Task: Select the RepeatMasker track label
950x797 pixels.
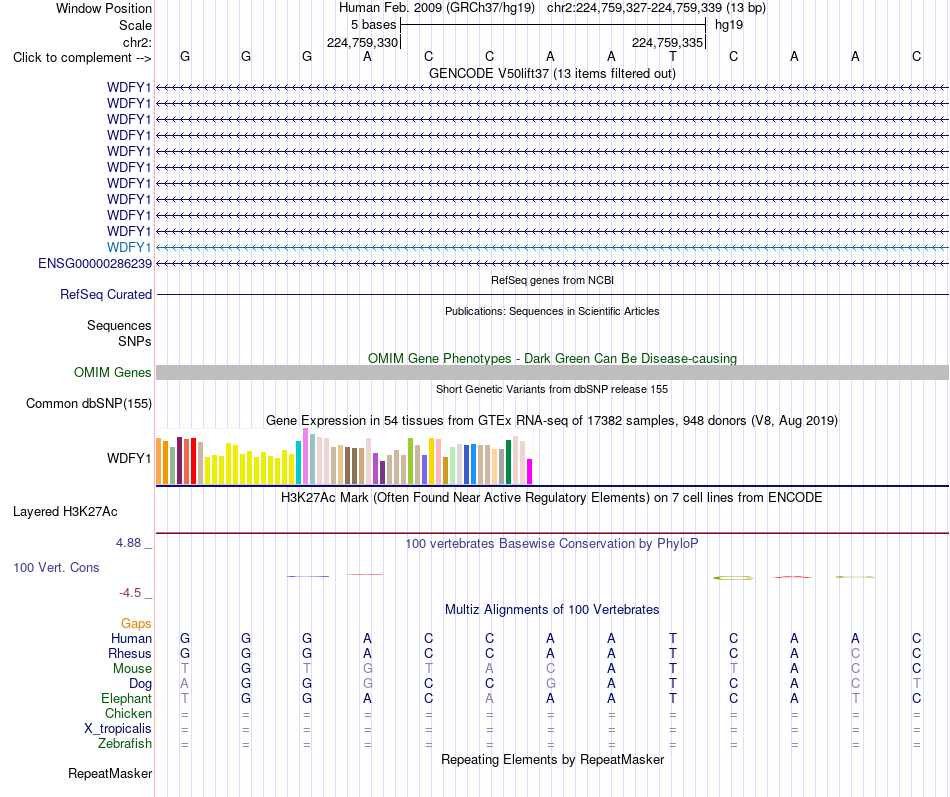Action: [x=110, y=773]
